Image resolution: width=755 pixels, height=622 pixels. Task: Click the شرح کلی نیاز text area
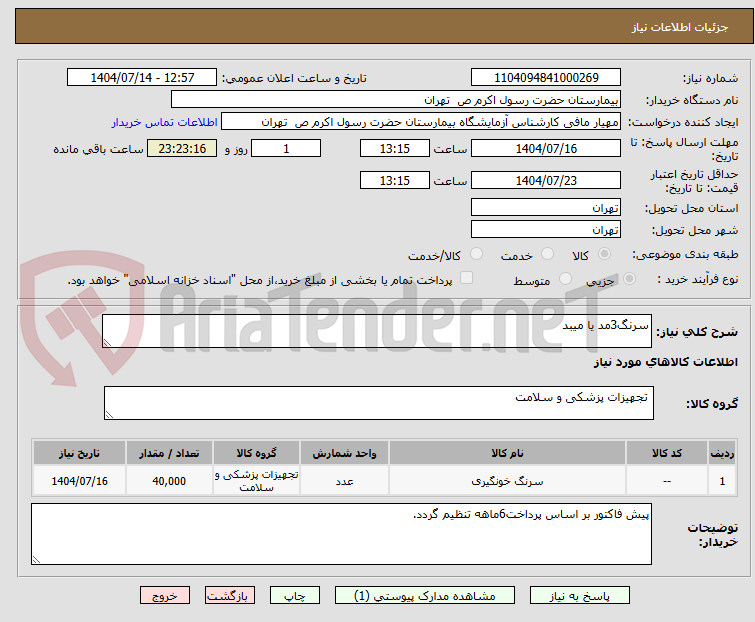(377, 331)
